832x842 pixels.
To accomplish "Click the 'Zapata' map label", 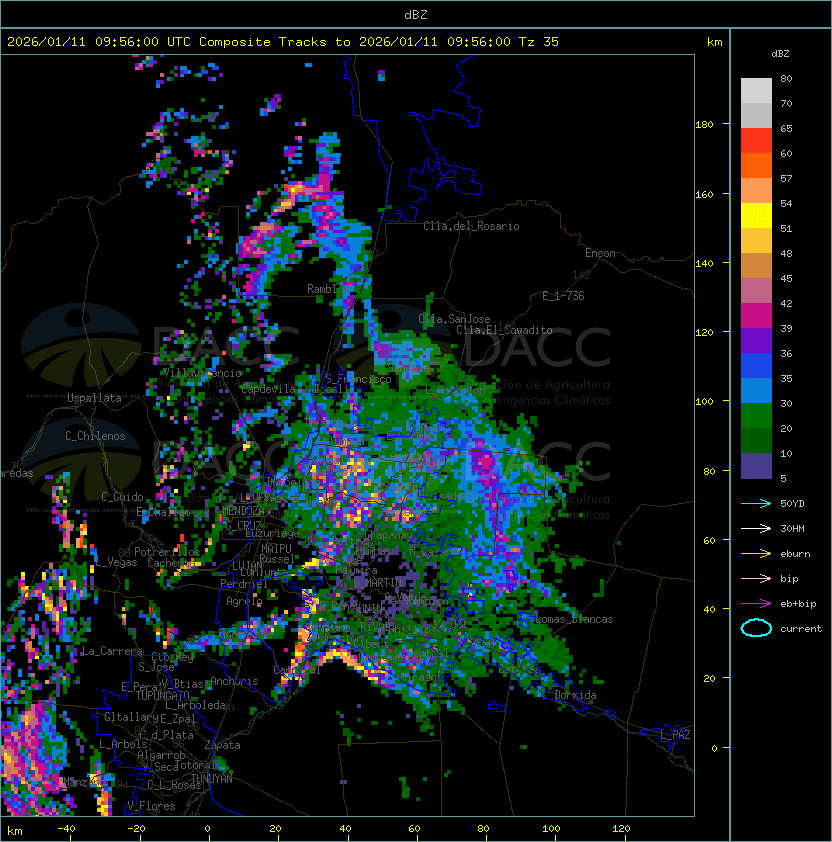I will (x=222, y=745).
